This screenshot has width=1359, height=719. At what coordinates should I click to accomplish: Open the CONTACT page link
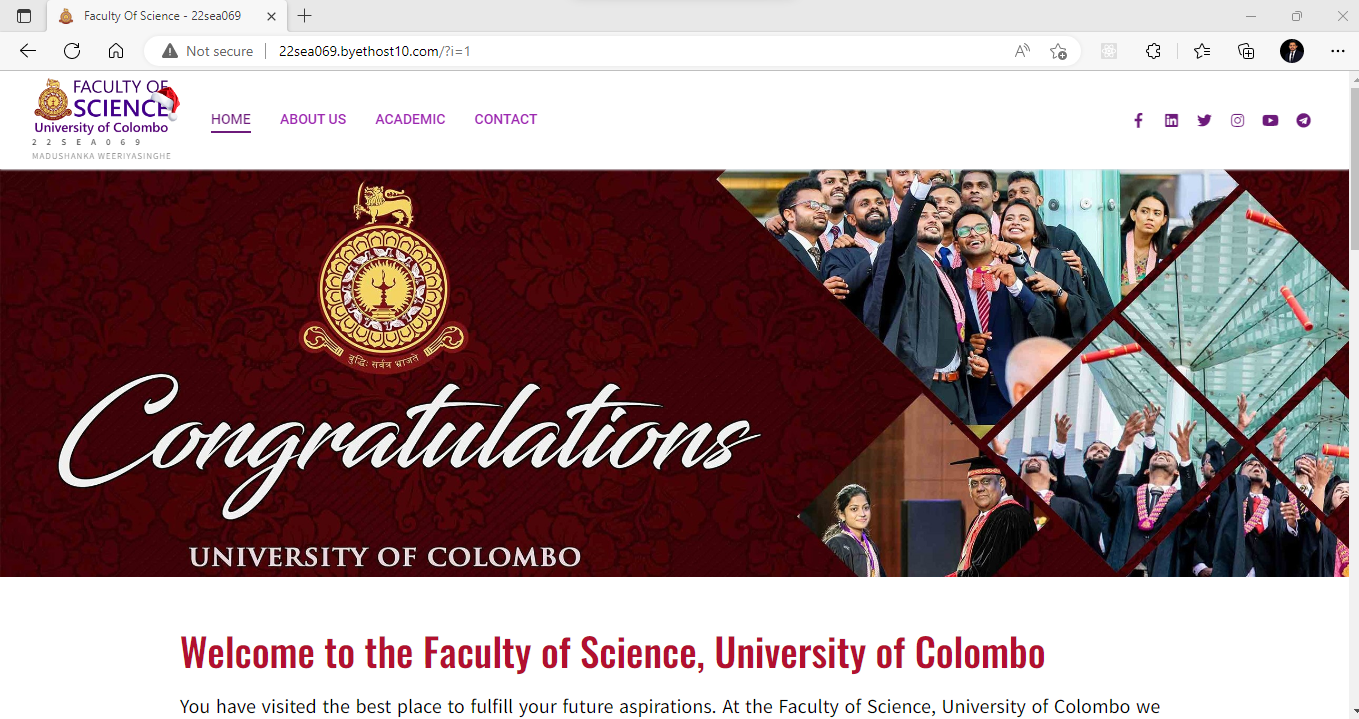tap(506, 119)
